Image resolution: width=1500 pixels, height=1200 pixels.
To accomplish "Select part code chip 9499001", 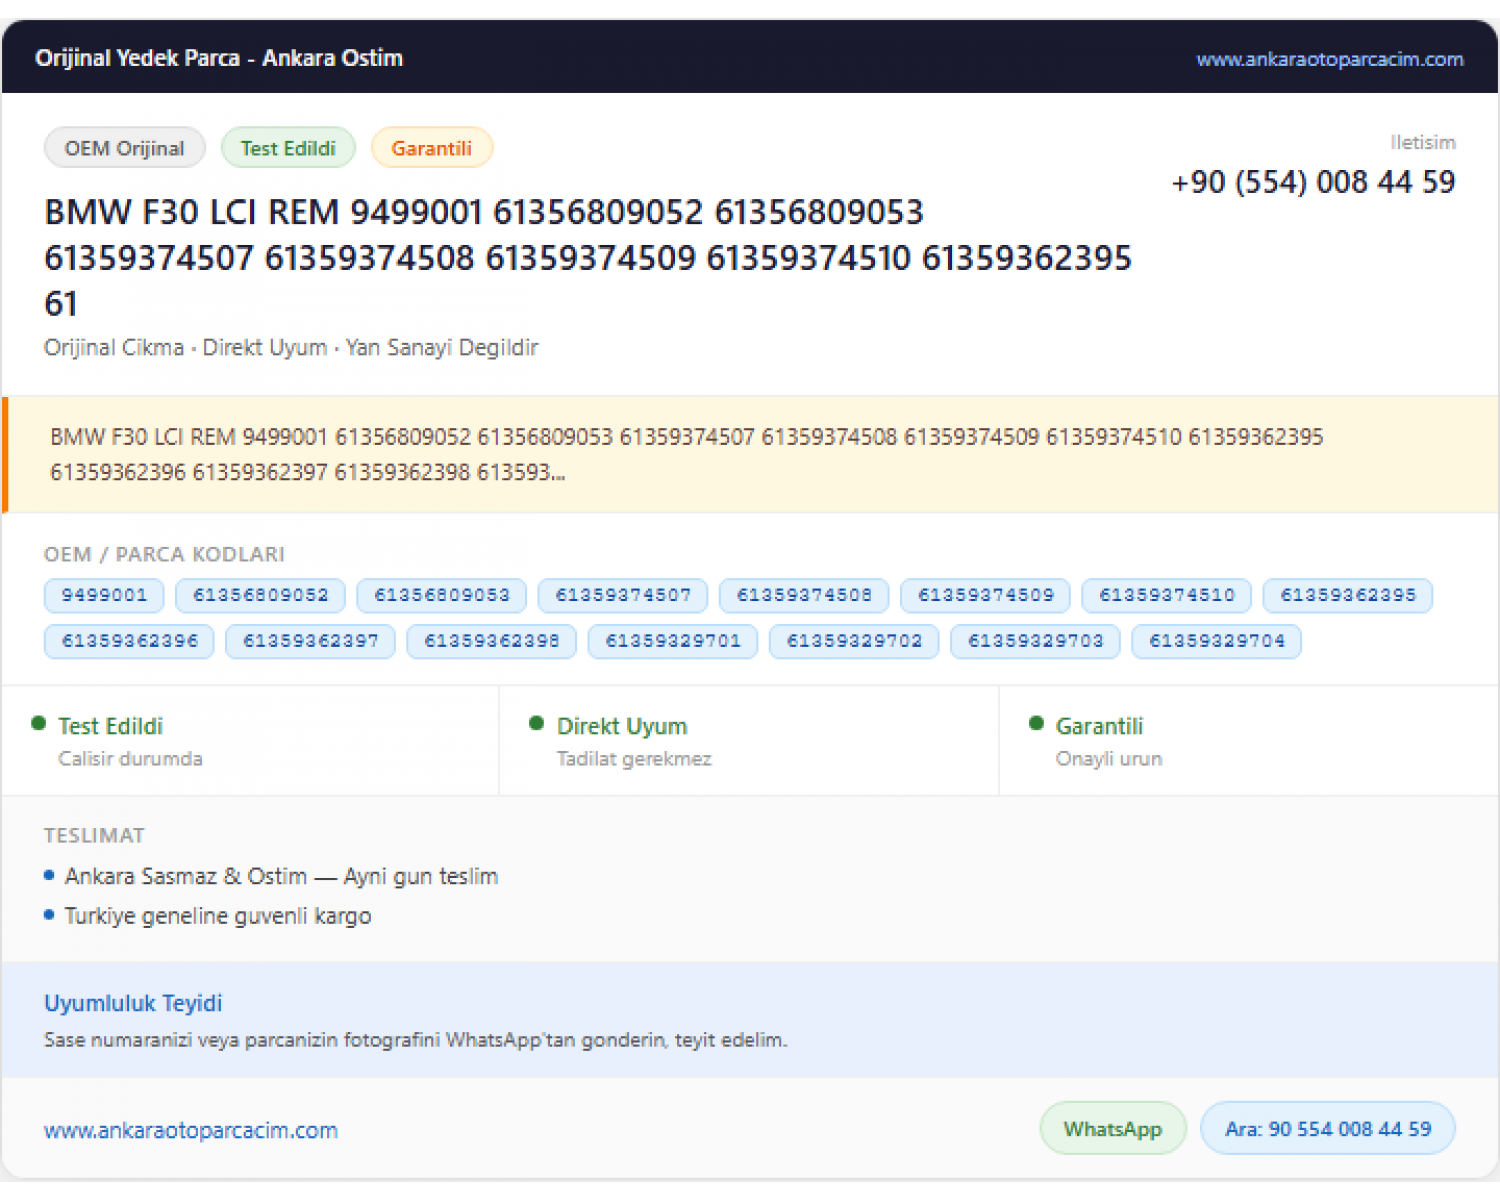I will click(x=104, y=595).
